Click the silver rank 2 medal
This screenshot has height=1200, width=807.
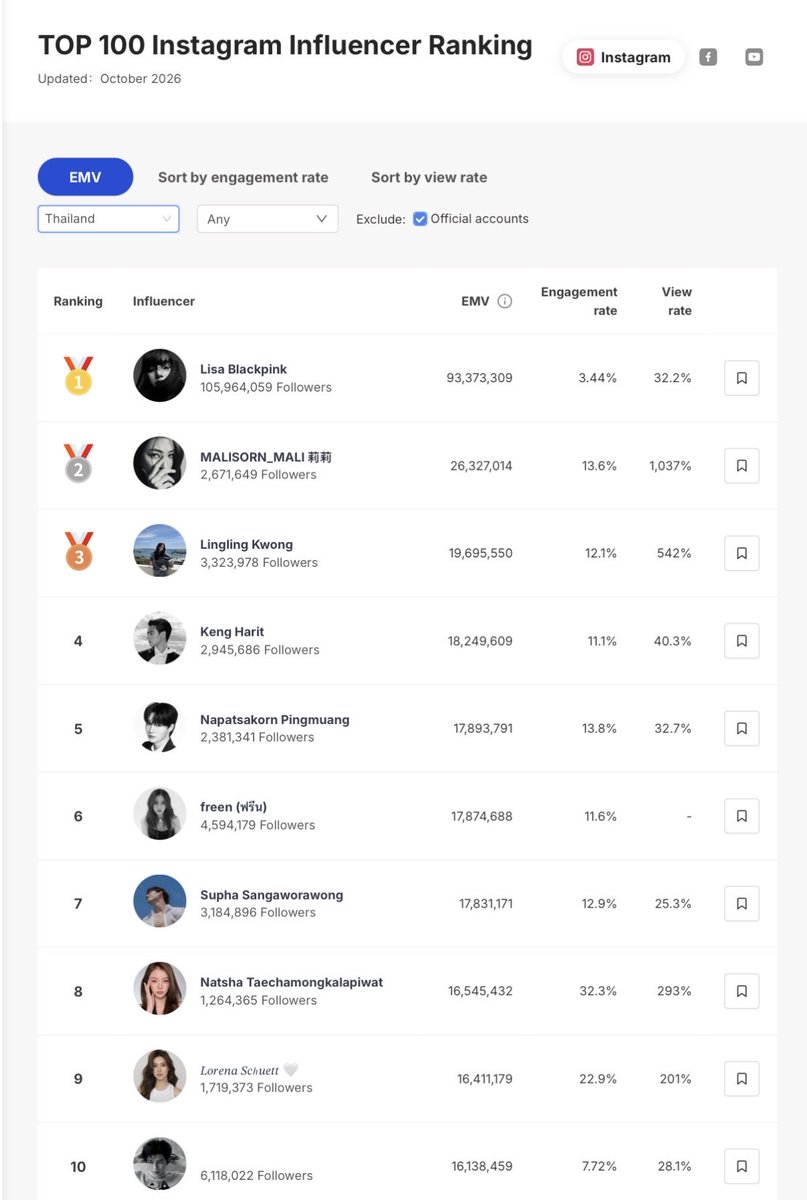[78, 464]
